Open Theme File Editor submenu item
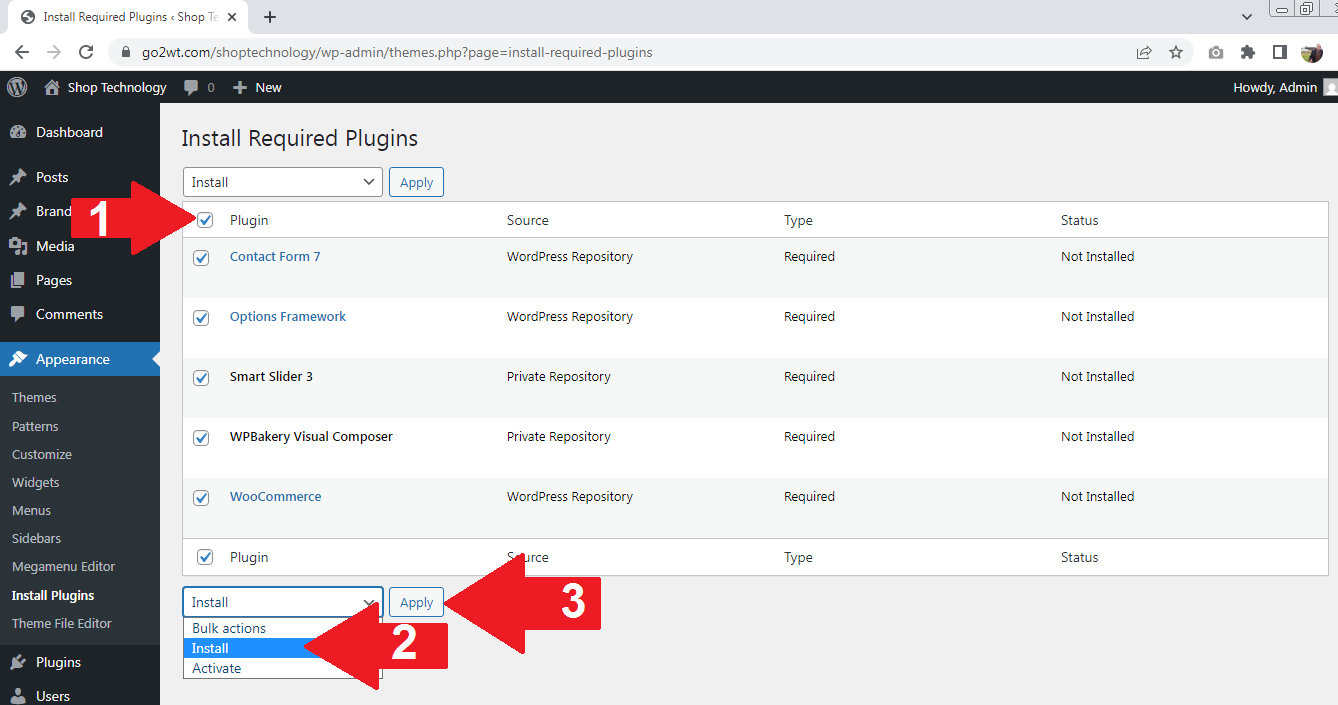Screen dimensions: 1338x705 click(x=62, y=623)
